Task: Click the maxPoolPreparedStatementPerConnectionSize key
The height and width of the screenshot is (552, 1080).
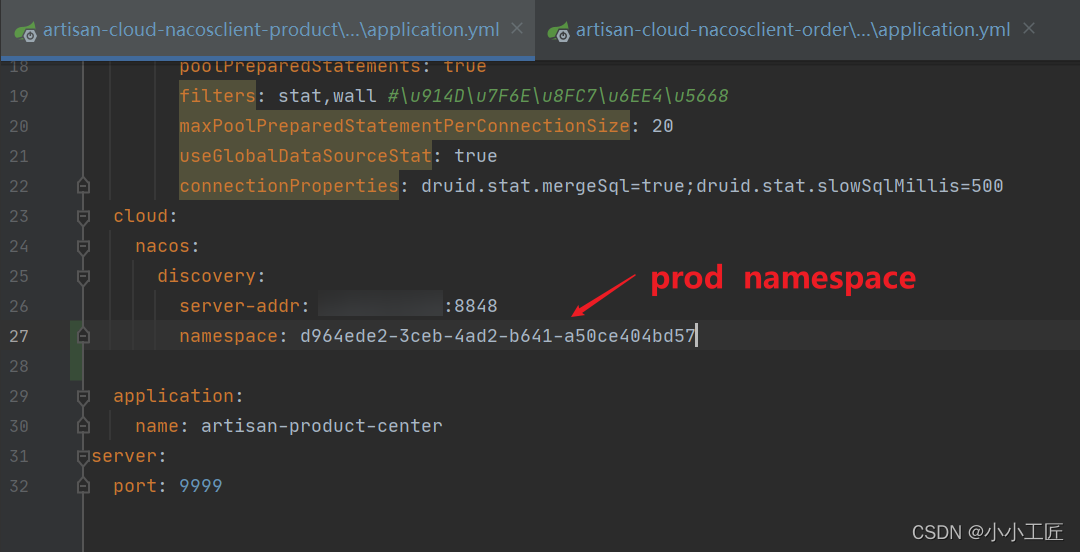Action: pyautogui.click(x=404, y=126)
